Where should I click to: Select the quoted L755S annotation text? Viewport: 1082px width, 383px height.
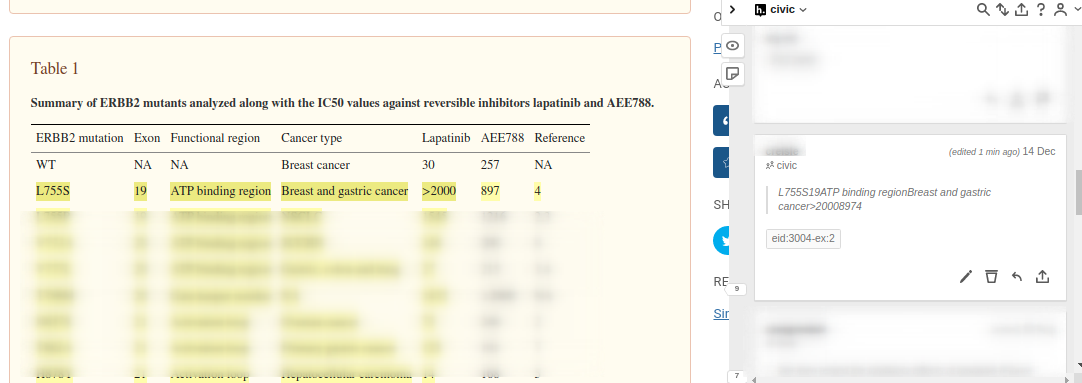pyautogui.click(x=884, y=199)
